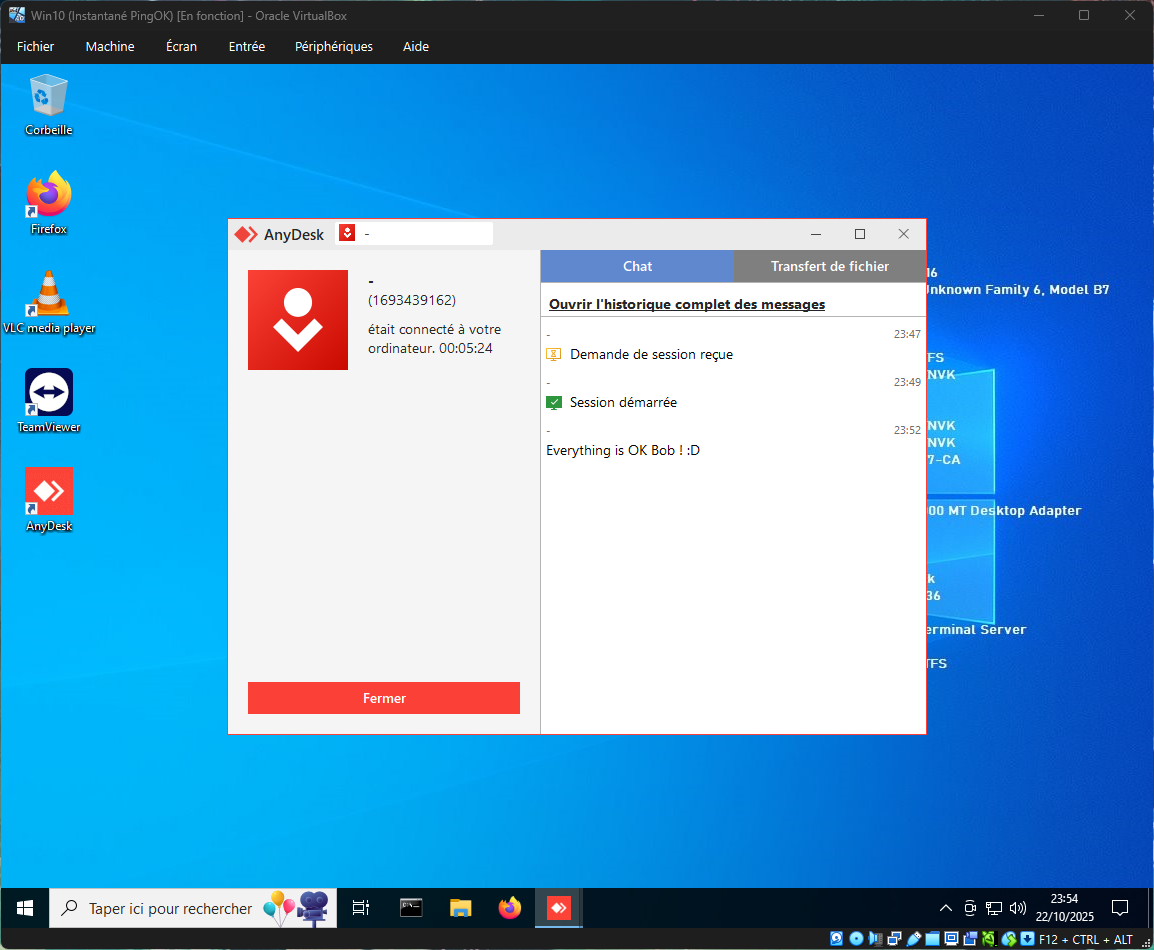
Task: Click the AnyDesk taskbar icon
Action: tap(558, 908)
